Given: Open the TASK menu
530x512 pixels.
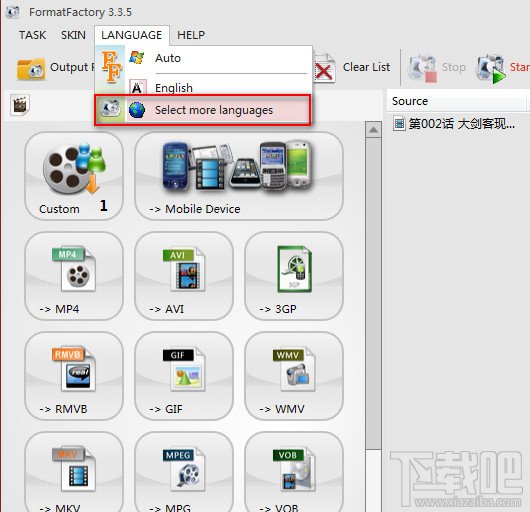Looking at the screenshot, I should click(32, 35).
